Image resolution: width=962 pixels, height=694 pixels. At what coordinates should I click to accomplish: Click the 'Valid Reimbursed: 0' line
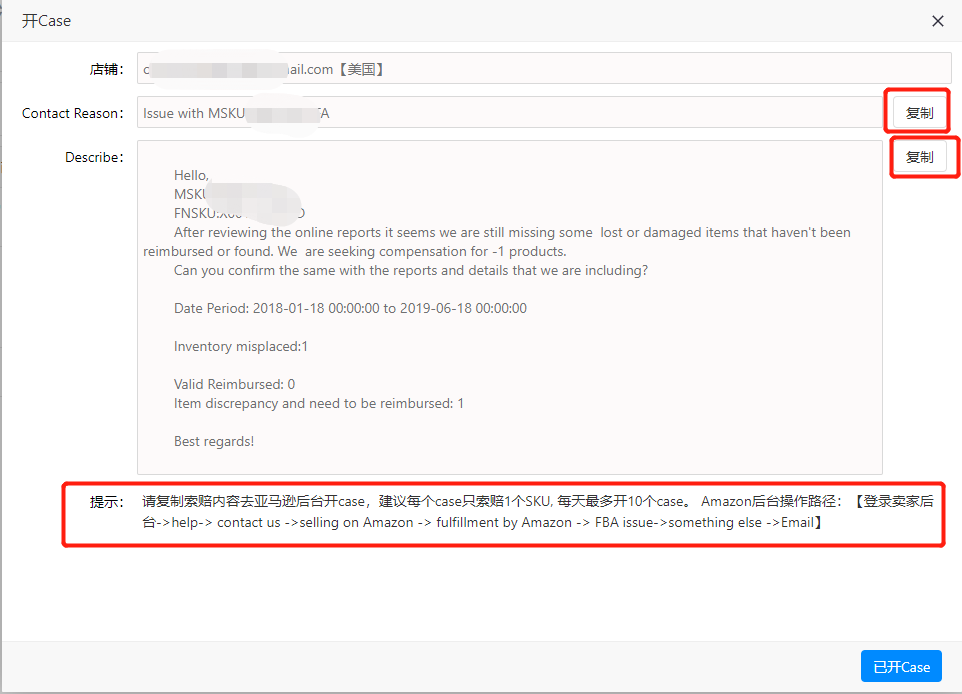click(x=234, y=384)
